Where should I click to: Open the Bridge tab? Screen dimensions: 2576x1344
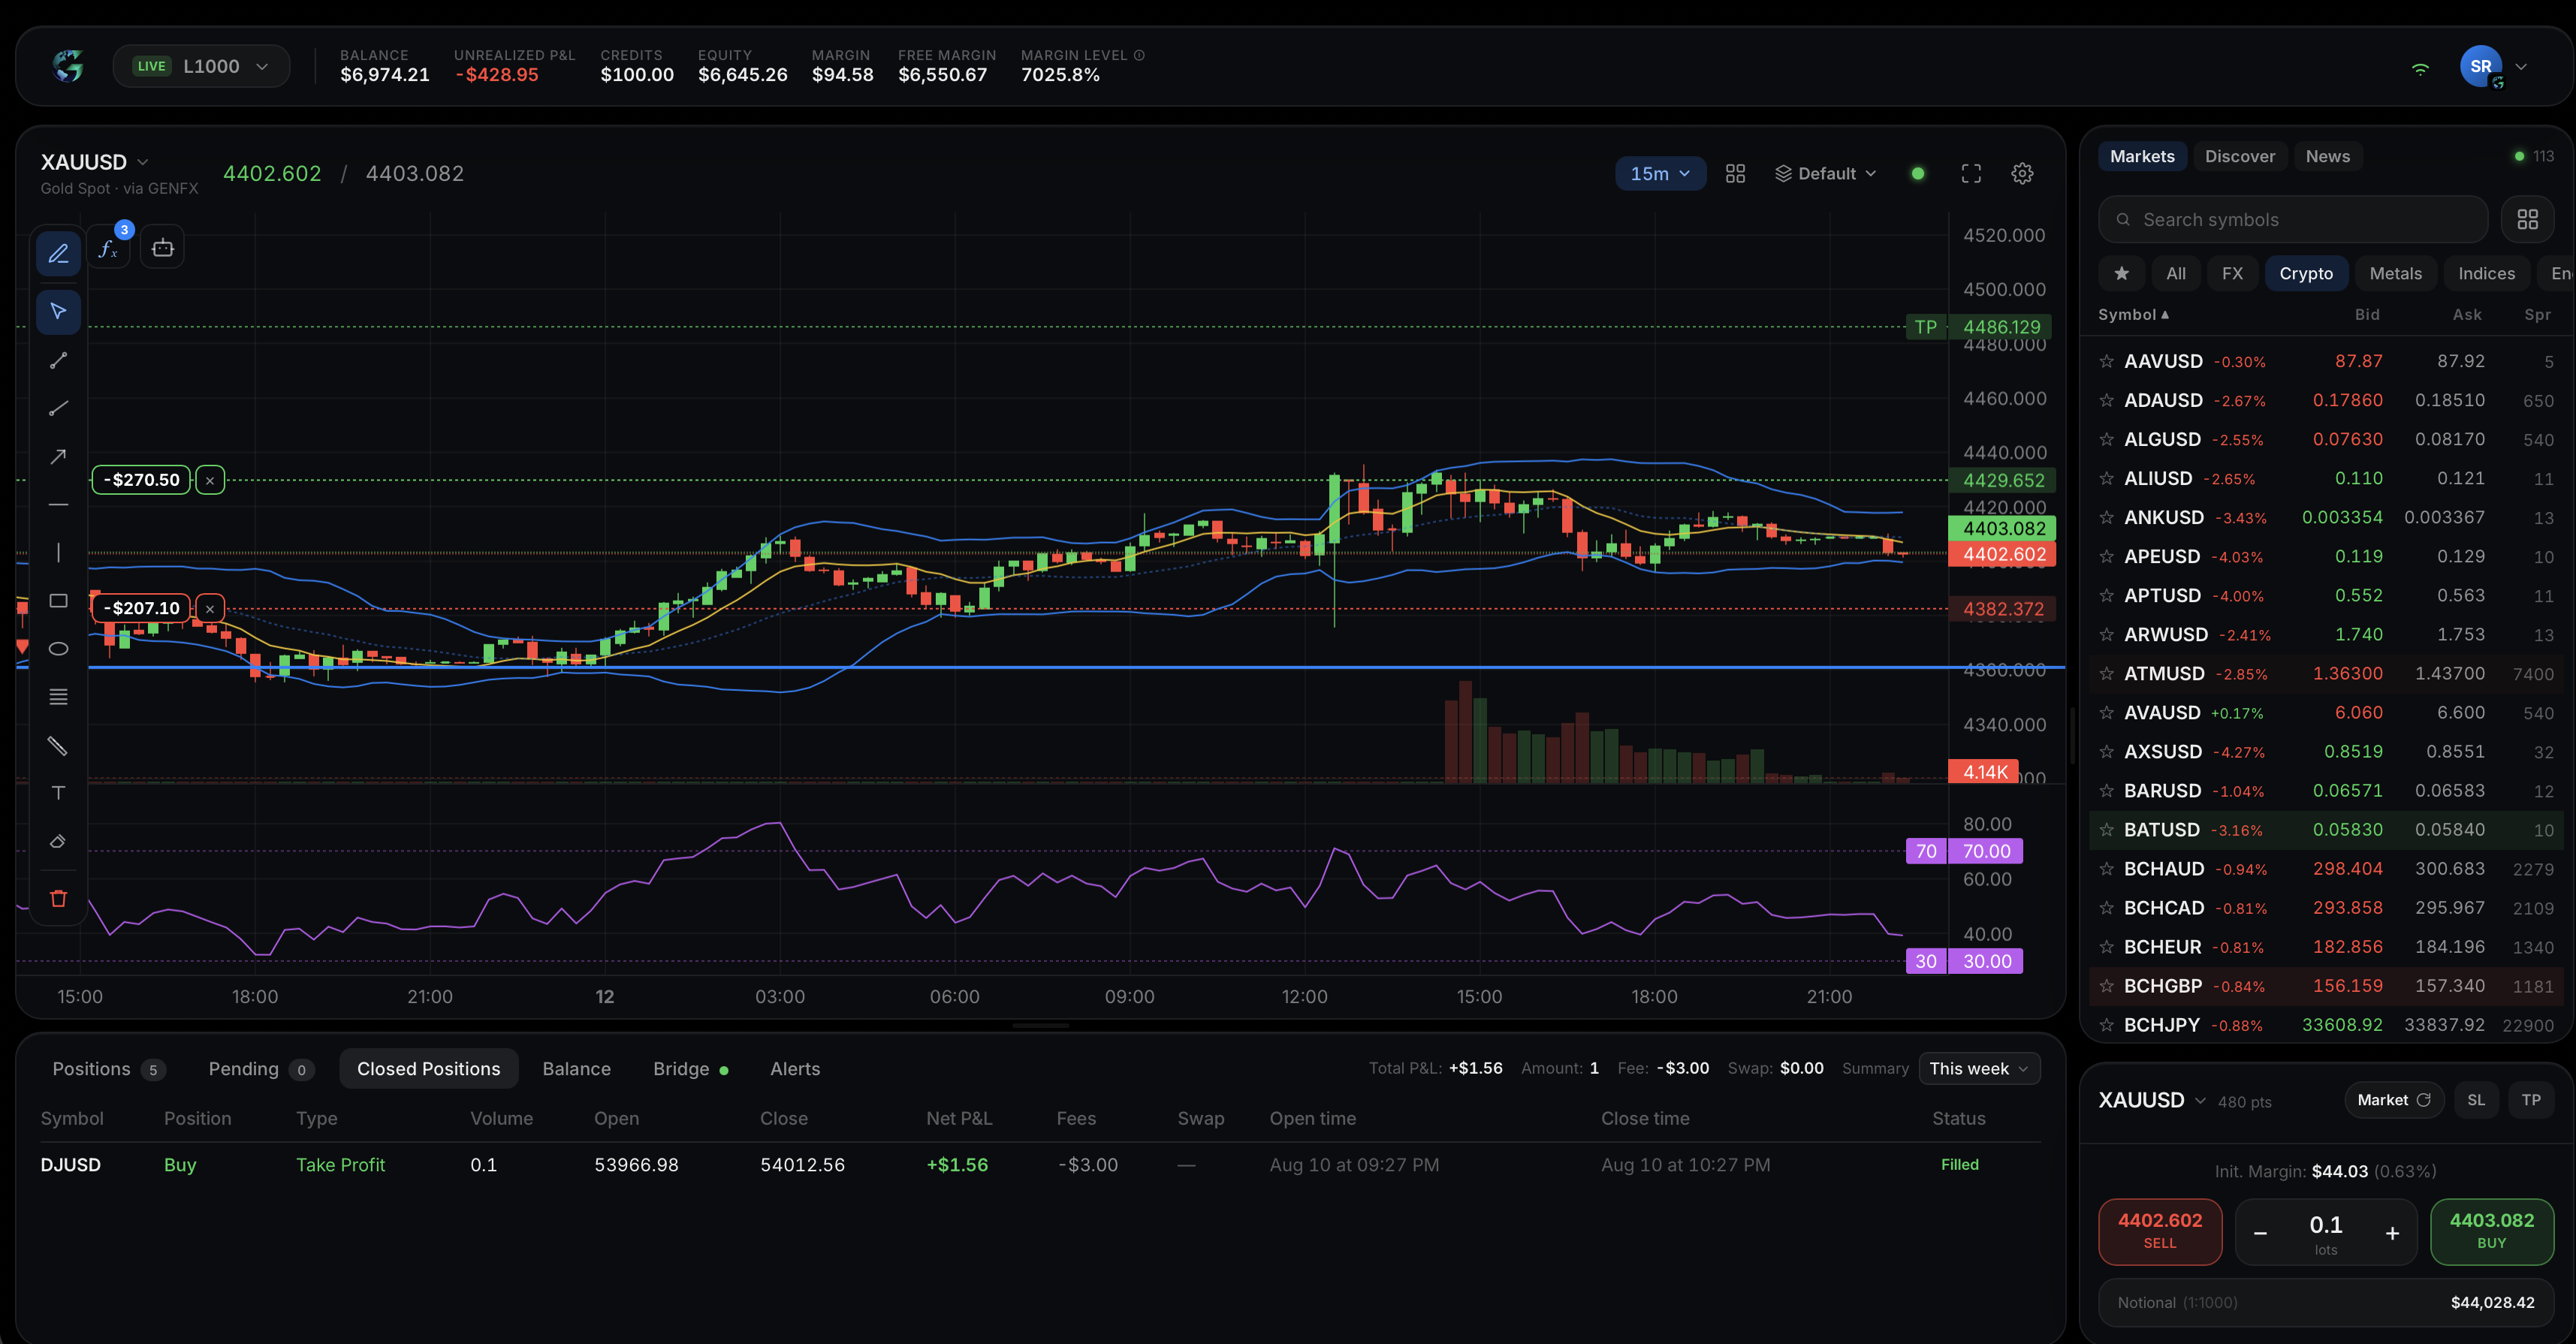690,1069
